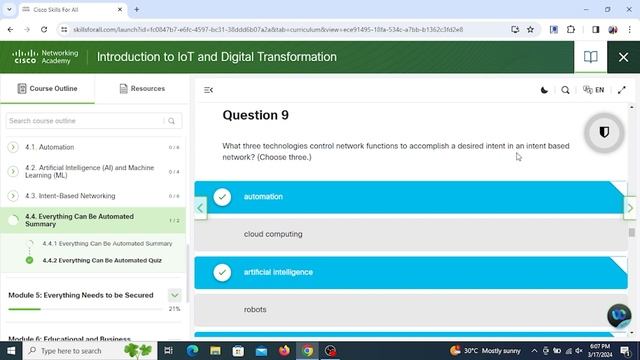This screenshot has width=640, height=360.
Task: Select the robots answer
Action: (x=411, y=310)
